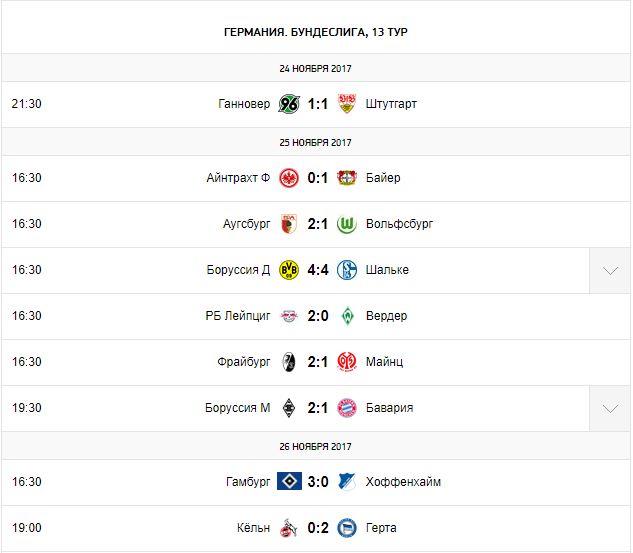Open the РБ Лейпциг team link

(x=238, y=316)
